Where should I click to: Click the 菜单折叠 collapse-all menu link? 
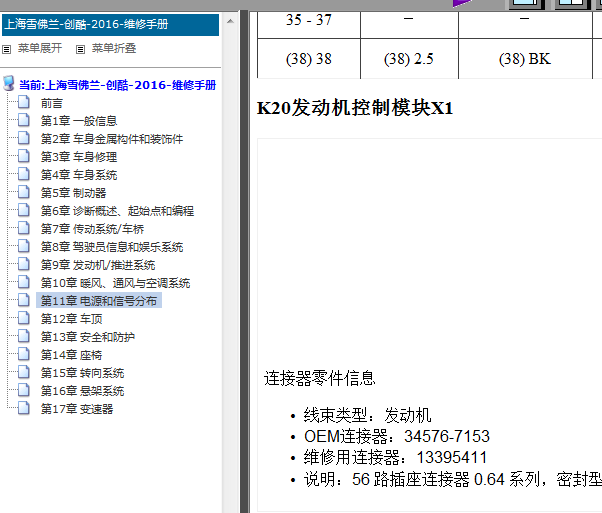114,48
